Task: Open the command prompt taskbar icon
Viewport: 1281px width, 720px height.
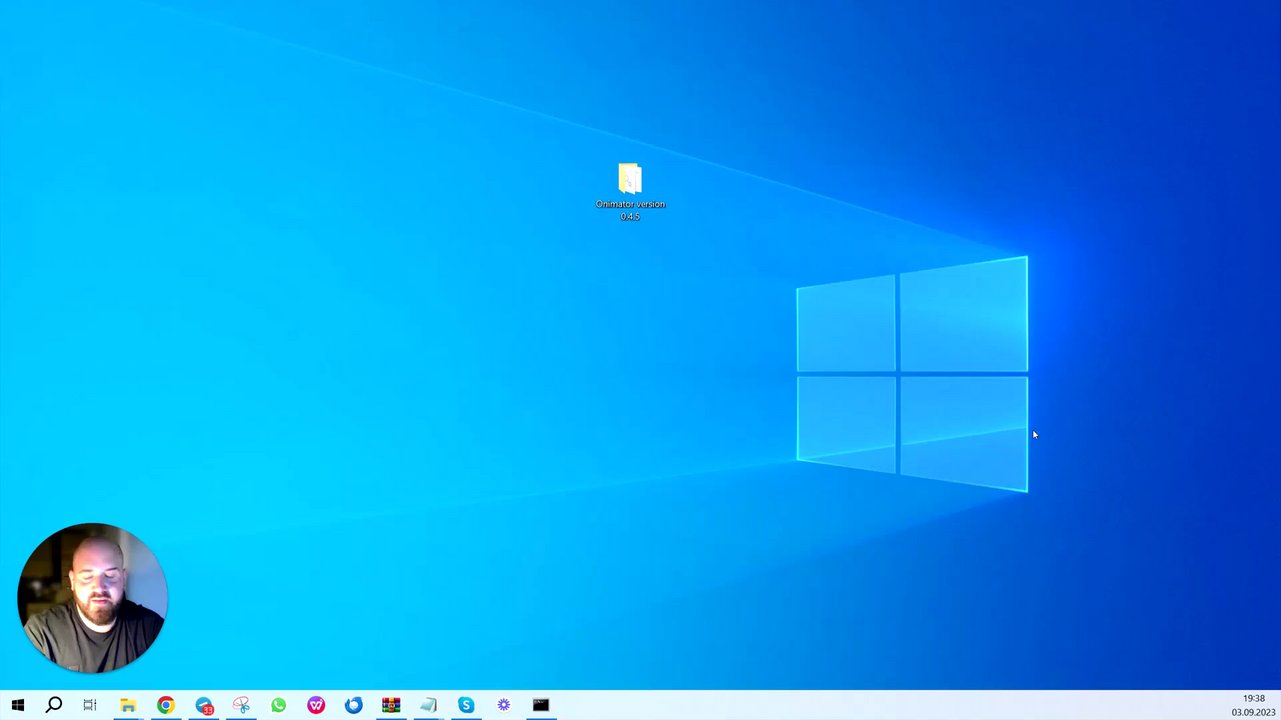Action: tap(541, 705)
